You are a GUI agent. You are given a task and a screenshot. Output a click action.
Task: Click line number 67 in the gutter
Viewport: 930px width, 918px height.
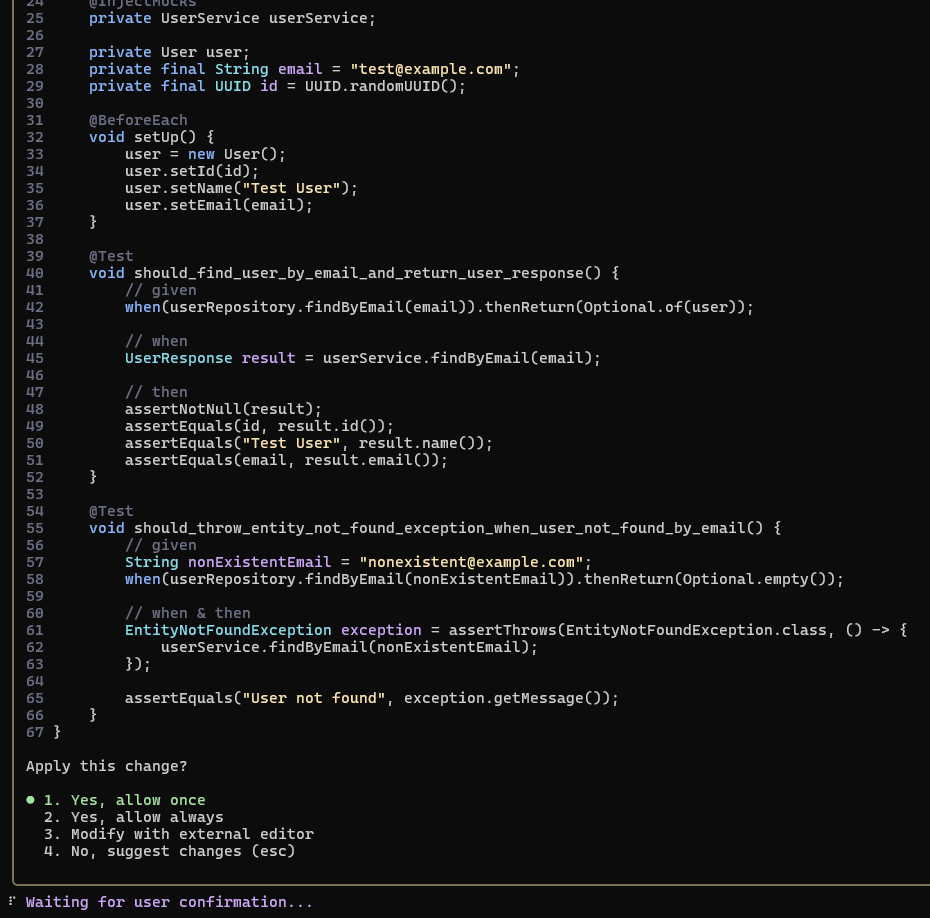(x=35, y=732)
